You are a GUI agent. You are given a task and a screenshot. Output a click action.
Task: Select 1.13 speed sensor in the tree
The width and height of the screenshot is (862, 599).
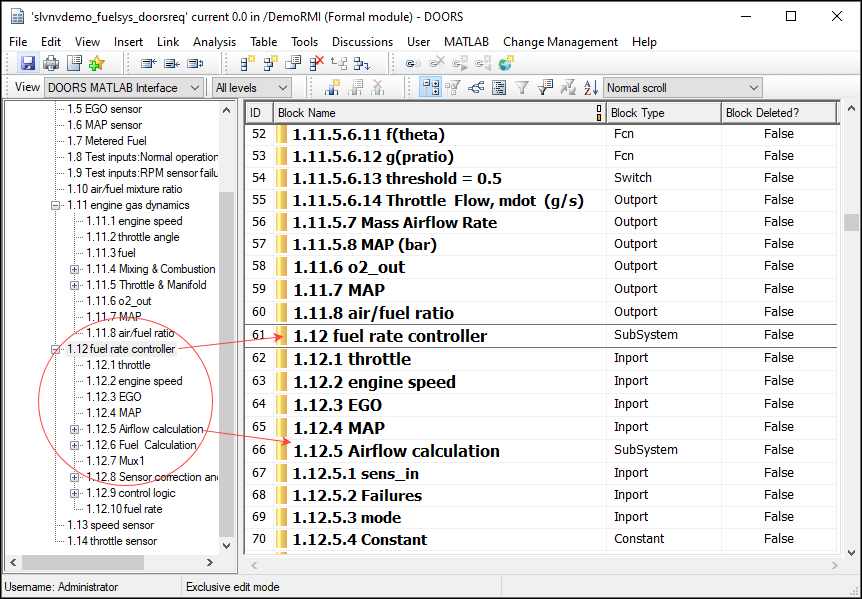pyautogui.click(x=110, y=525)
